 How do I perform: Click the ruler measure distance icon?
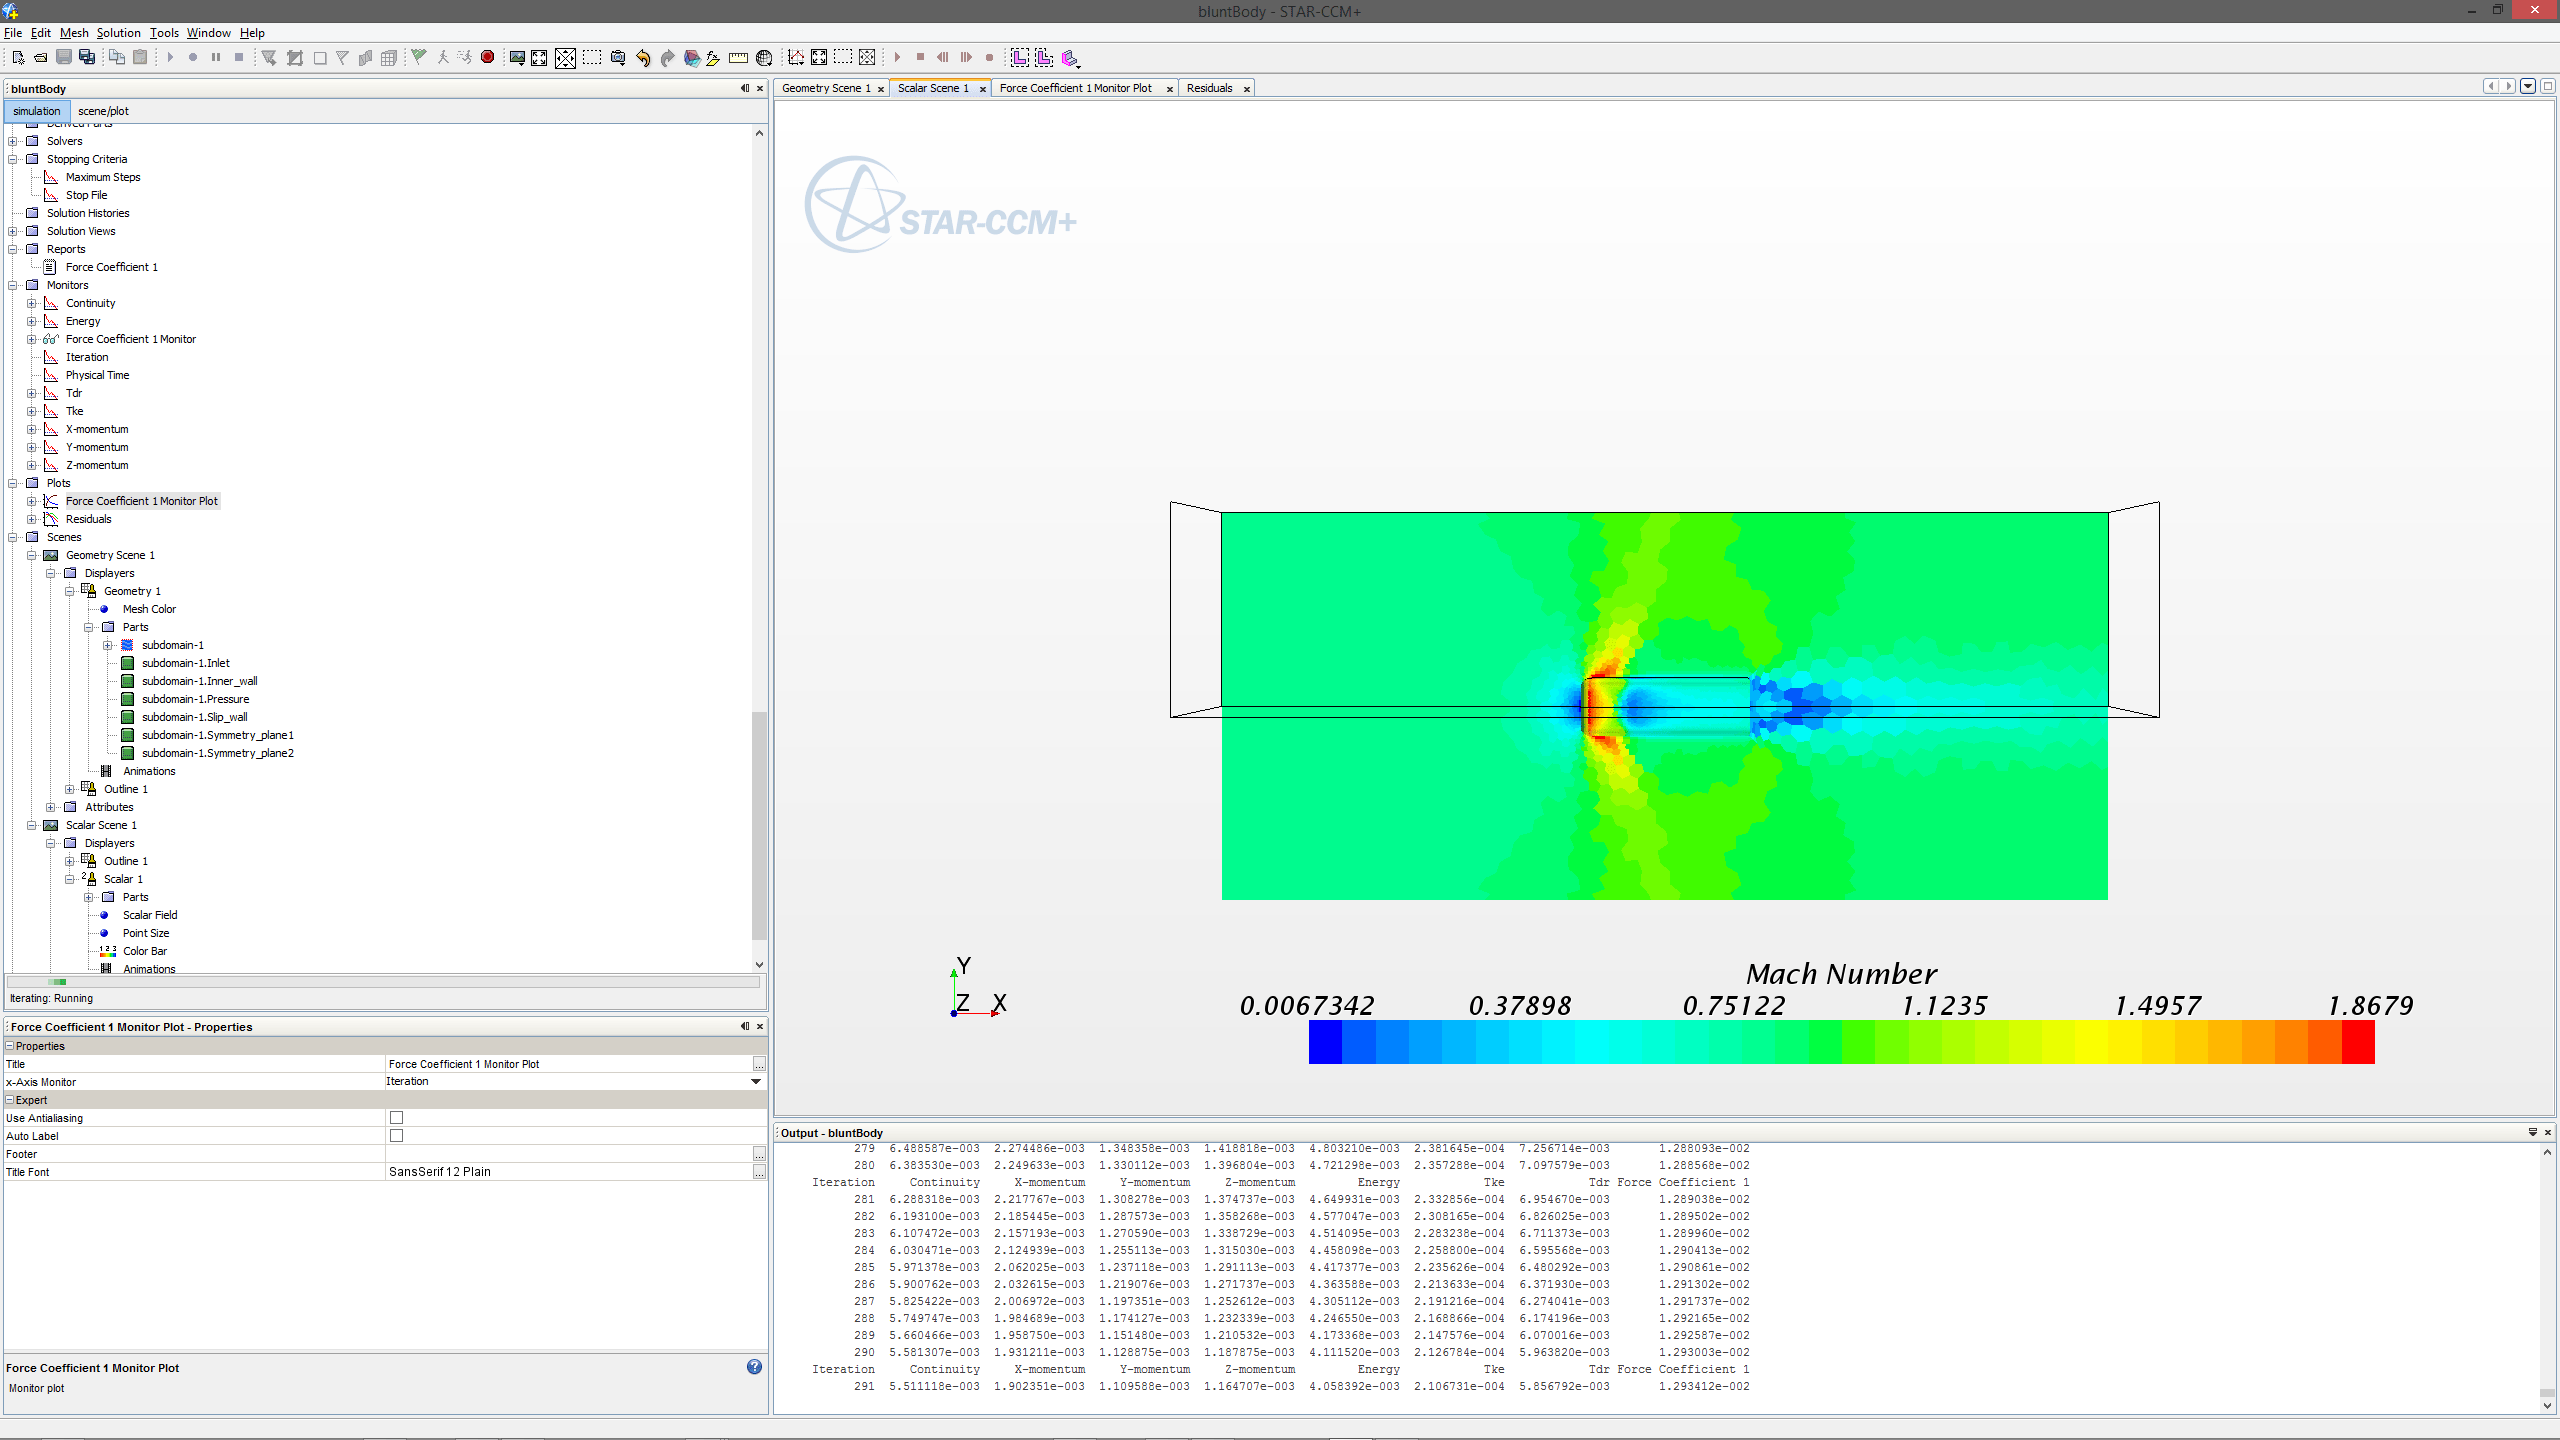click(738, 58)
